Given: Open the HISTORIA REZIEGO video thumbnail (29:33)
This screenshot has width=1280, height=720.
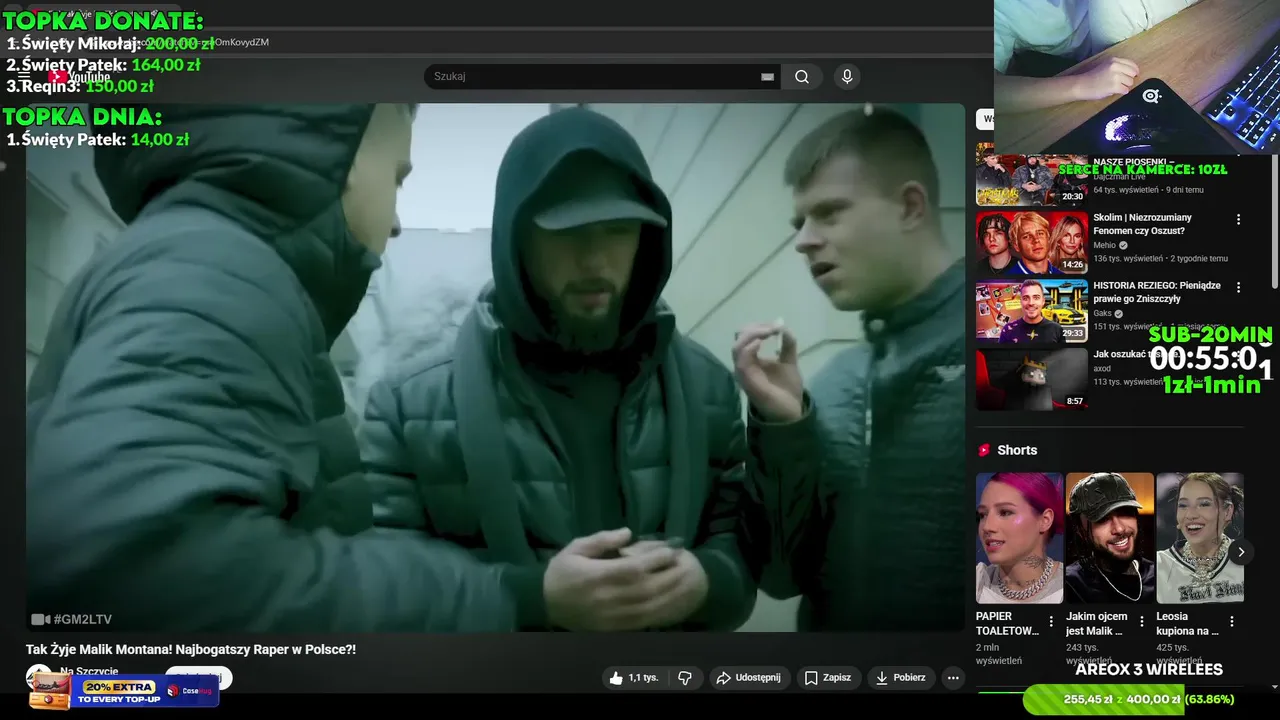Looking at the screenshot, I should pos(1032,310).
